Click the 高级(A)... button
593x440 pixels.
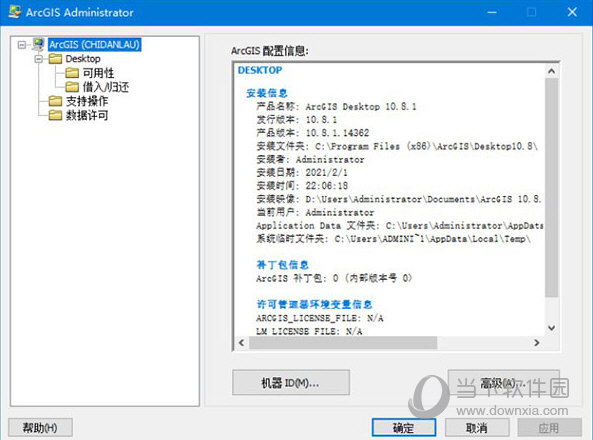point(503,383)
